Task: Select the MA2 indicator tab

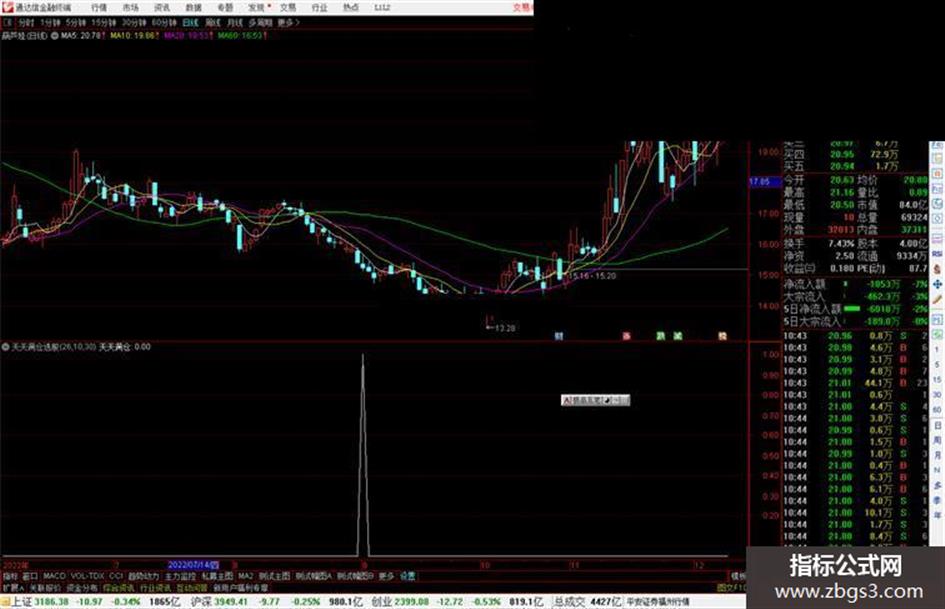Action: tap(246, 576)
